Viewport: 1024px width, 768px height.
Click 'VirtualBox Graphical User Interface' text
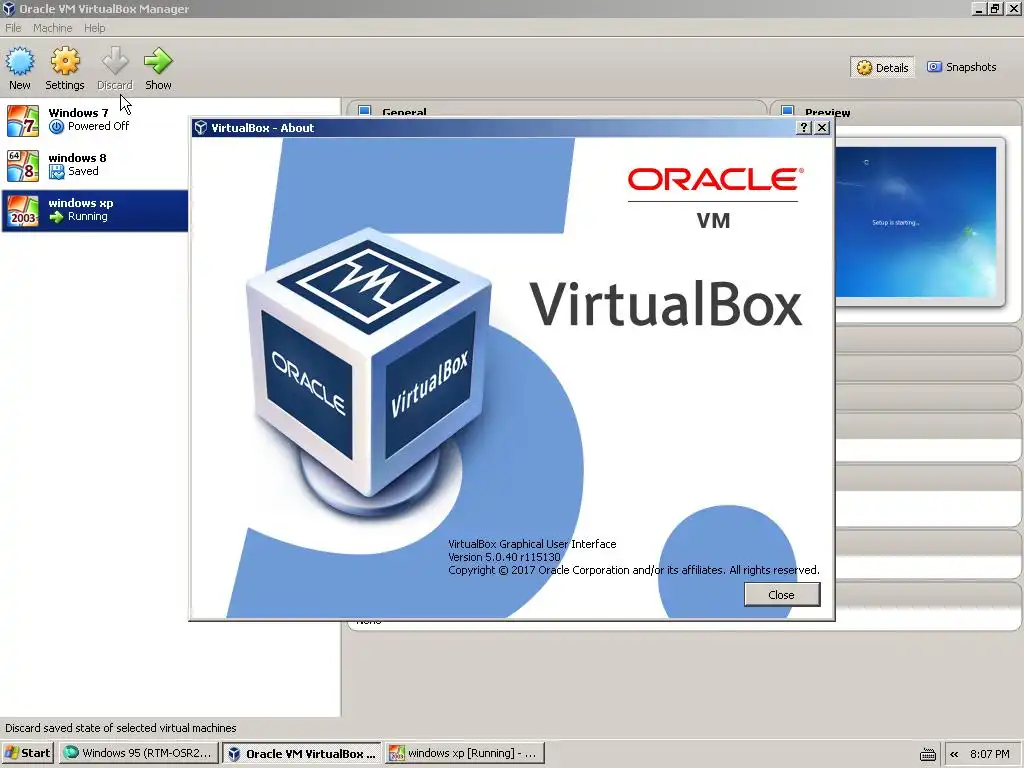532,544
